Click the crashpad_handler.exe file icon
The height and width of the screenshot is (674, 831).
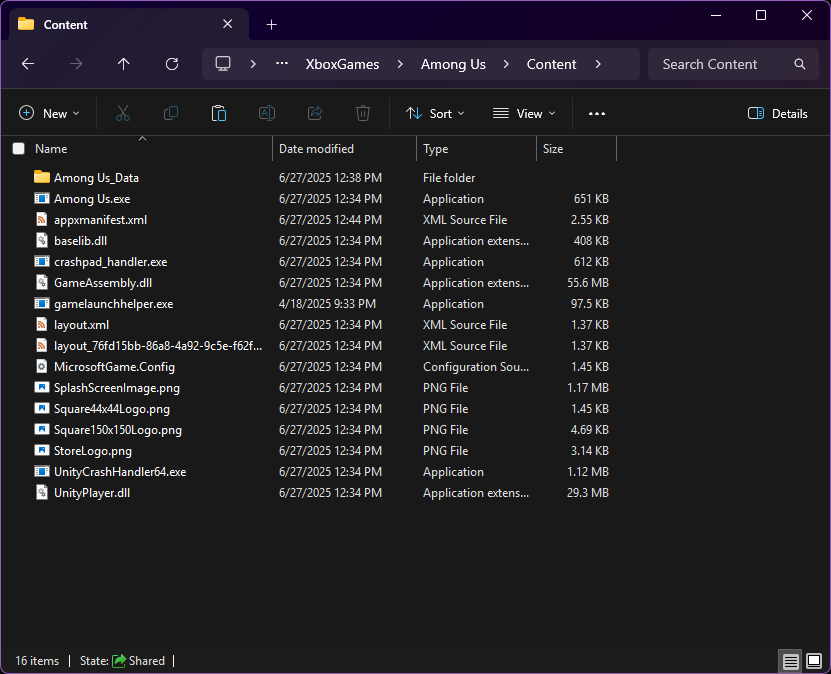tap(42, 262)
